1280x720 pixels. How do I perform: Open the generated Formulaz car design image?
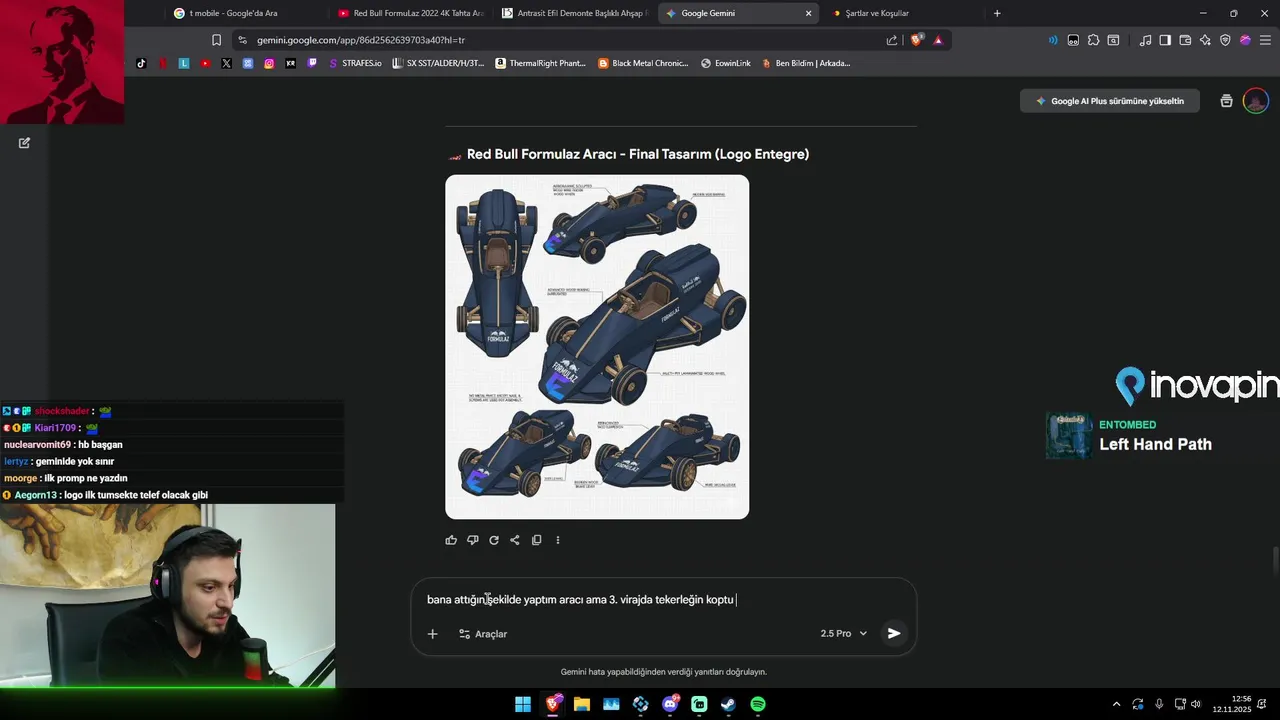[x=597, y=347]
